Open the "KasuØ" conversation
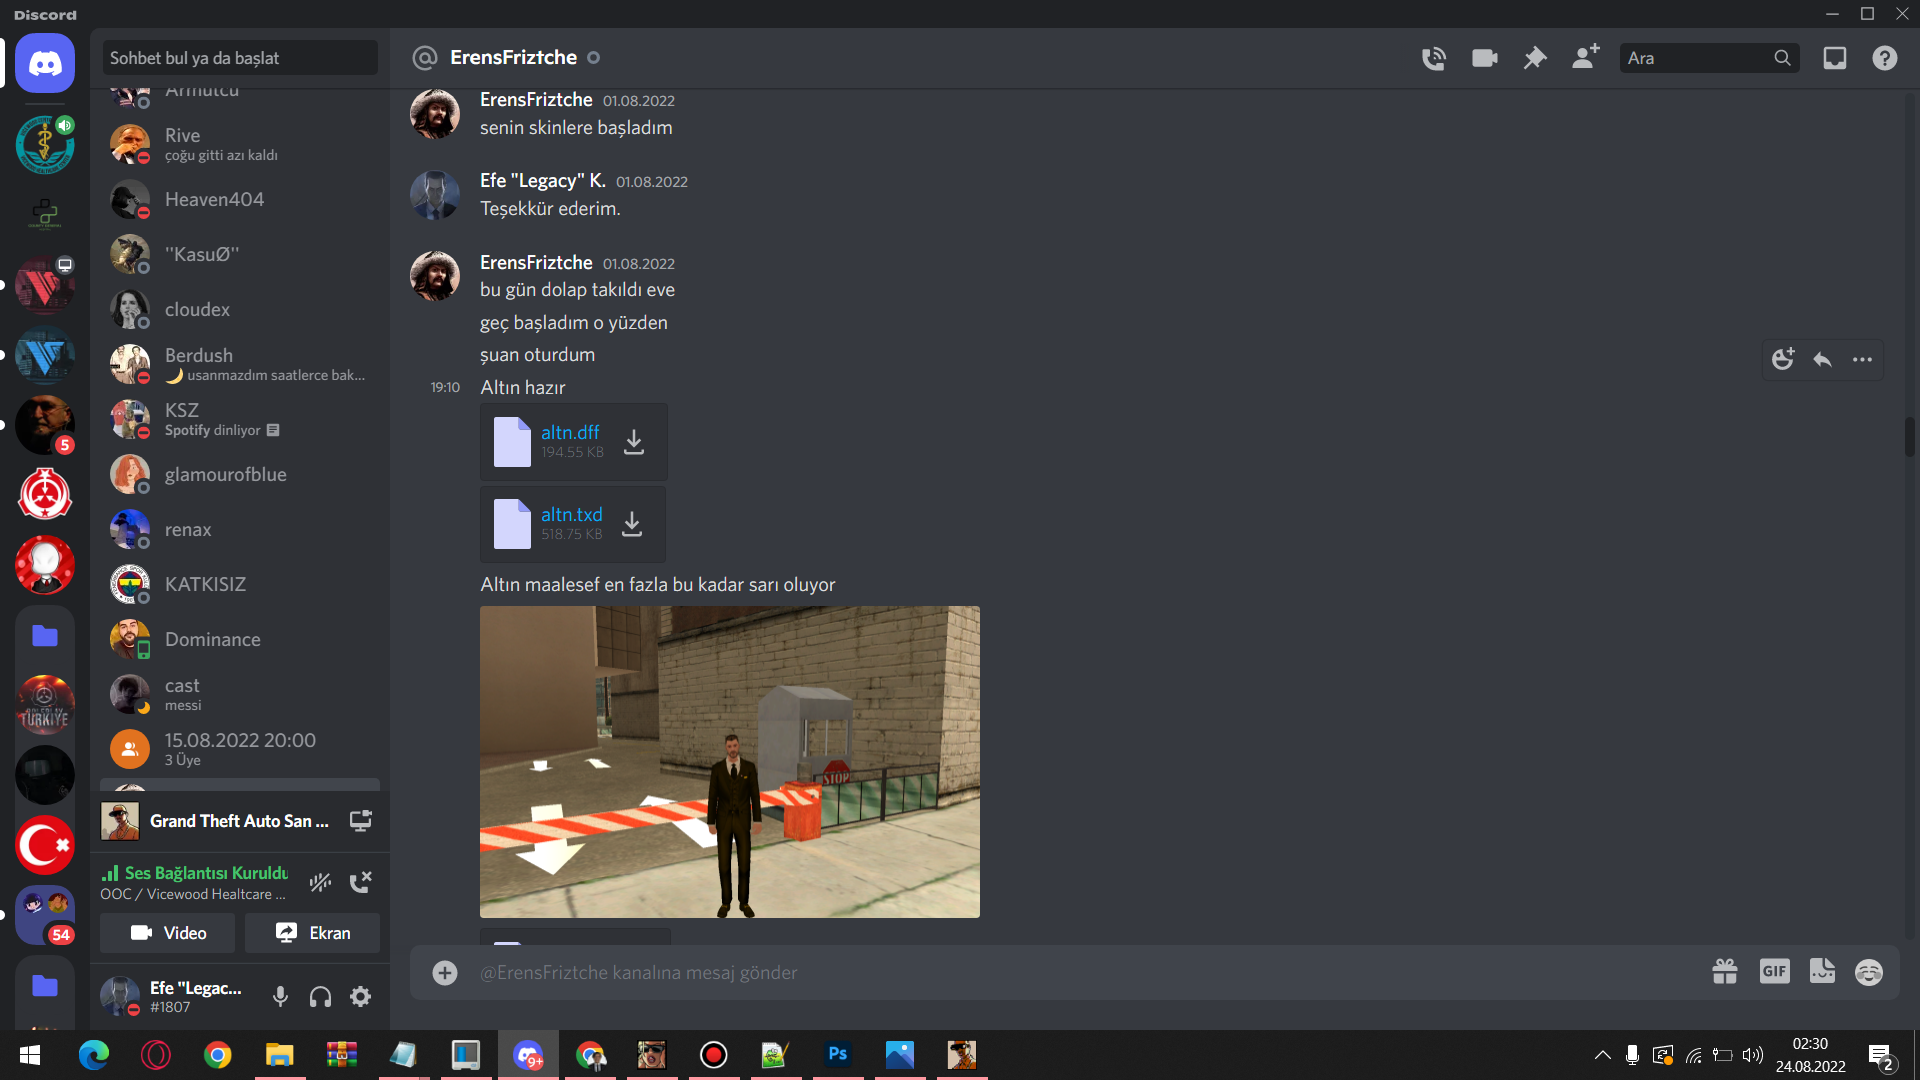The height and width of the screenshot is (1080, 1920). (x=240, y=254)
